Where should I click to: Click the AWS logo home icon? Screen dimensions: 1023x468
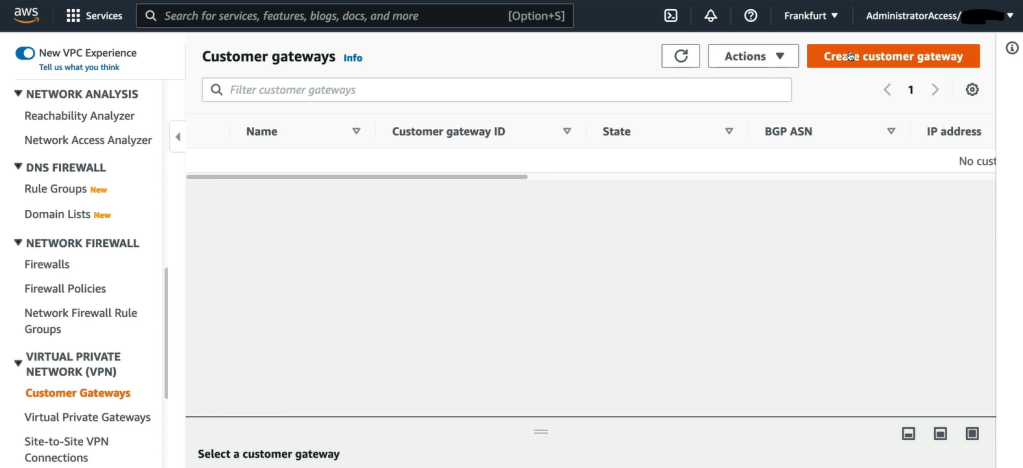point(26,15)
